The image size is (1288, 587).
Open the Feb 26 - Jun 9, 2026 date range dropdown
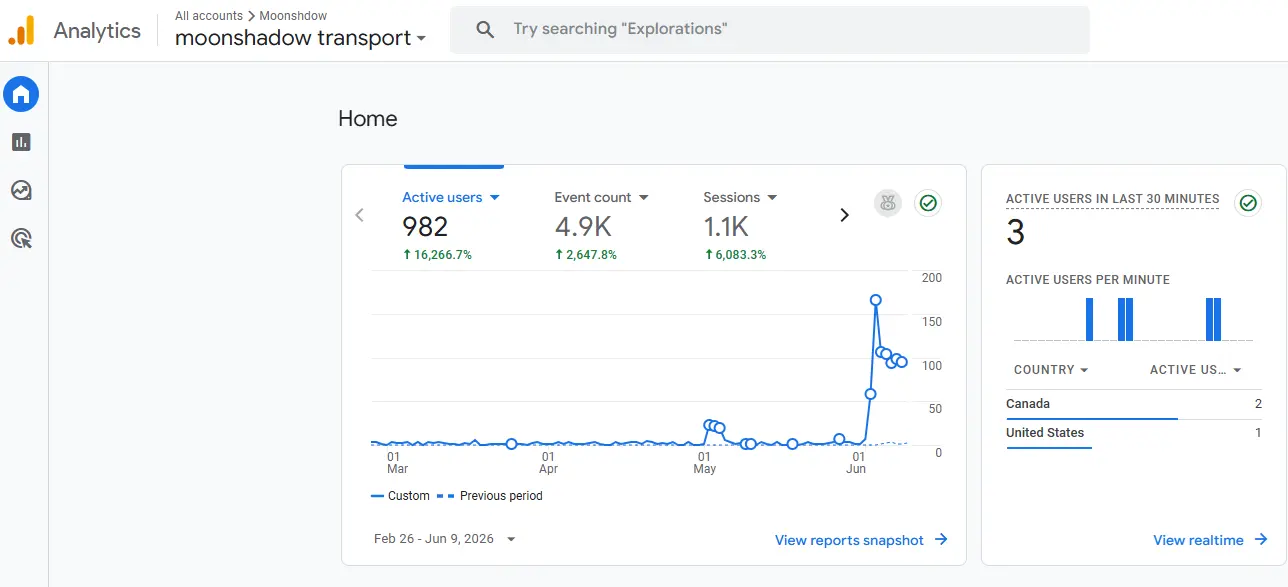tap(445, 538)
